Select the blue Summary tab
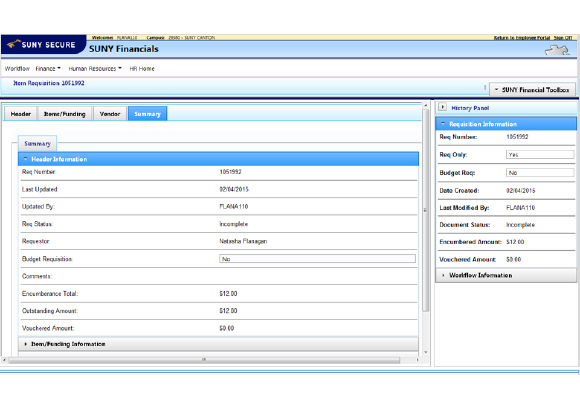Screen dimensions: 580x410 [147, 114]
